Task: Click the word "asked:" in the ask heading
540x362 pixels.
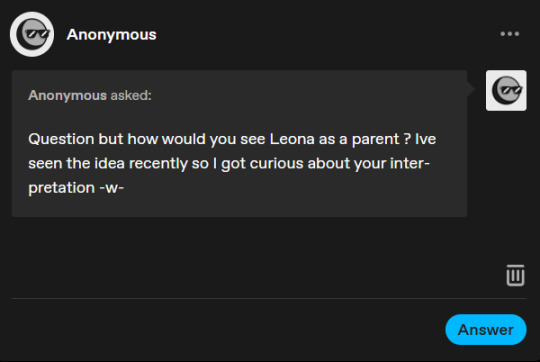Action: (131, 95)
